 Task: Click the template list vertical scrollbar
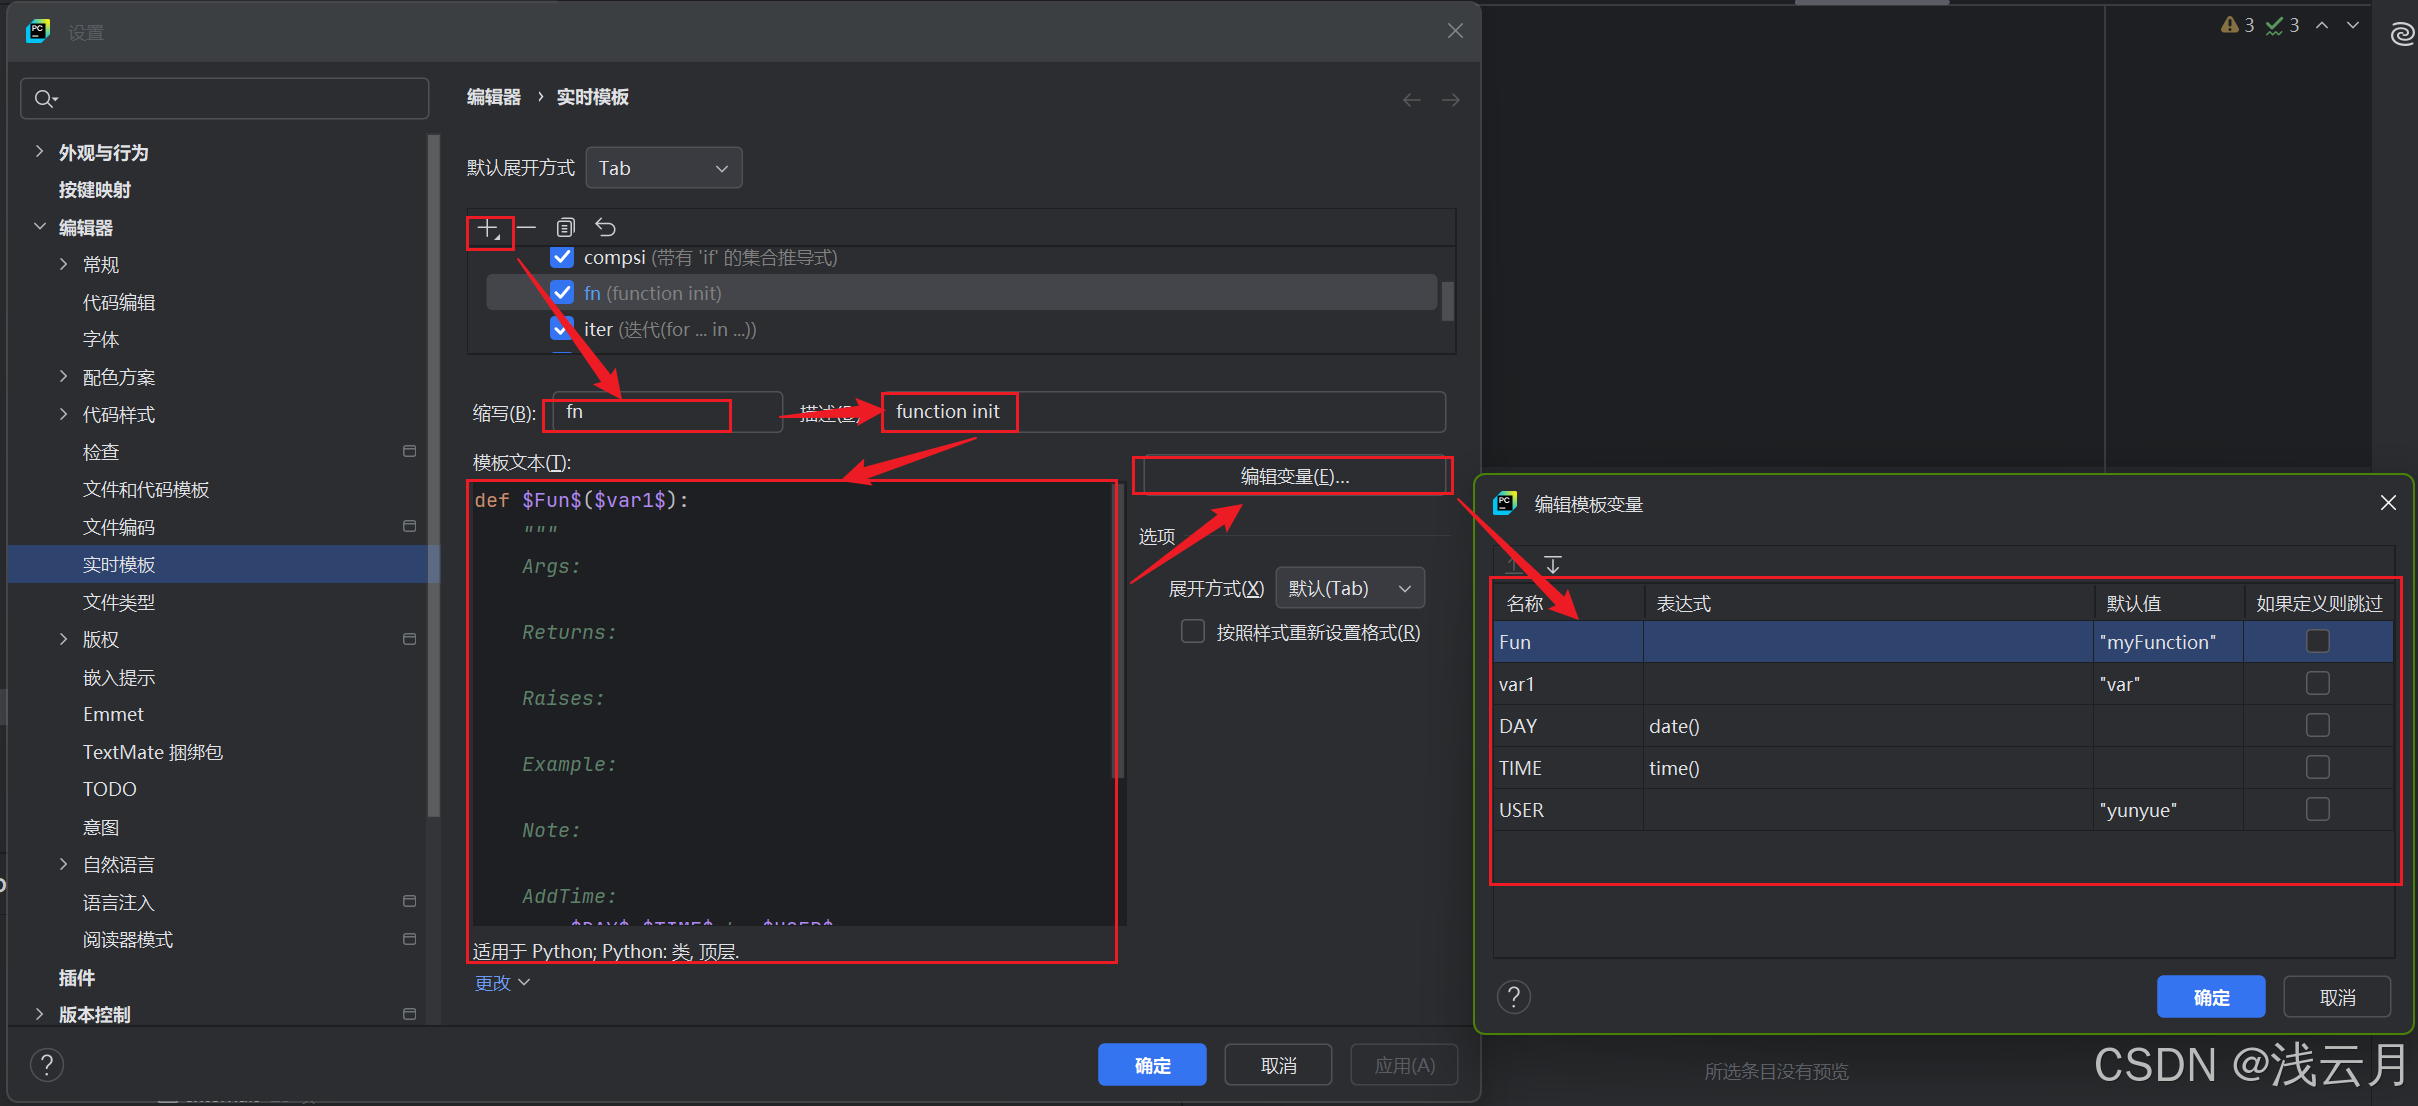coord(1448,301)
